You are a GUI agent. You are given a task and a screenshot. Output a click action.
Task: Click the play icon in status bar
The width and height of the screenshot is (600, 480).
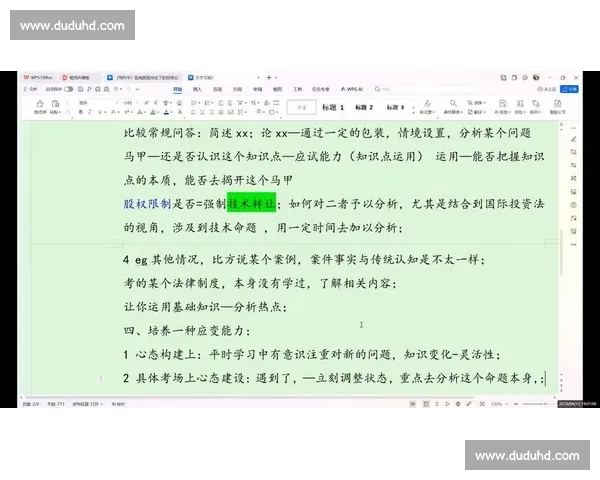coord(447,404)
